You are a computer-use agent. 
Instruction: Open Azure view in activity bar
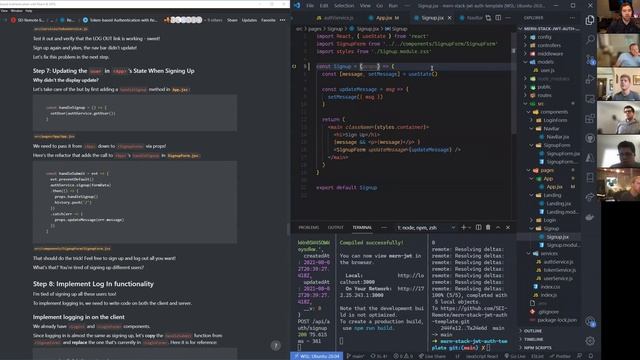coord(590,158)
